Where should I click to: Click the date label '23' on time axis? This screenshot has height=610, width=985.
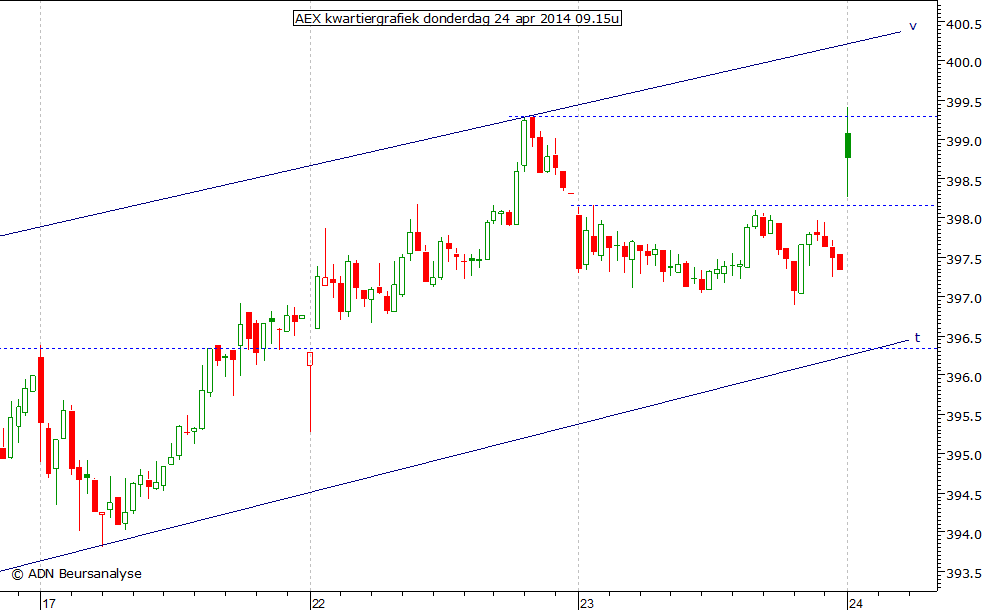(x=587, y=603)
